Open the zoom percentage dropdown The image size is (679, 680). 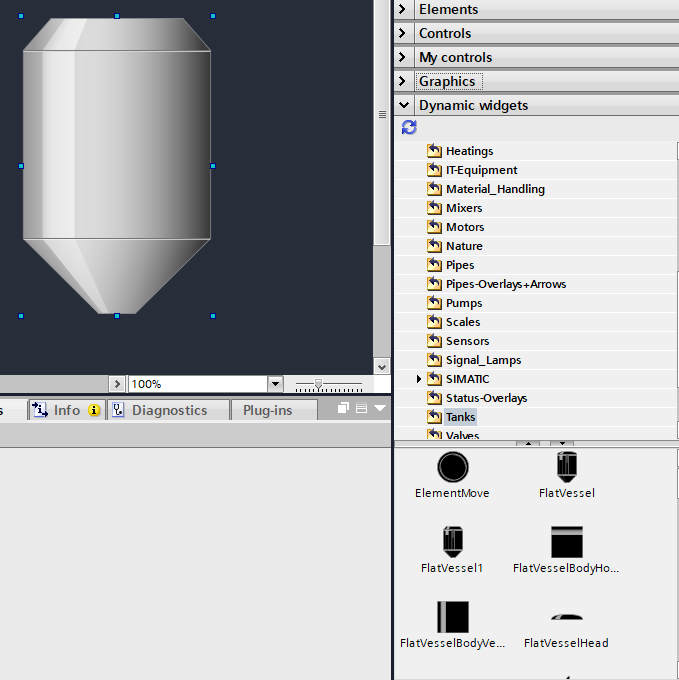tap(275, 384)
